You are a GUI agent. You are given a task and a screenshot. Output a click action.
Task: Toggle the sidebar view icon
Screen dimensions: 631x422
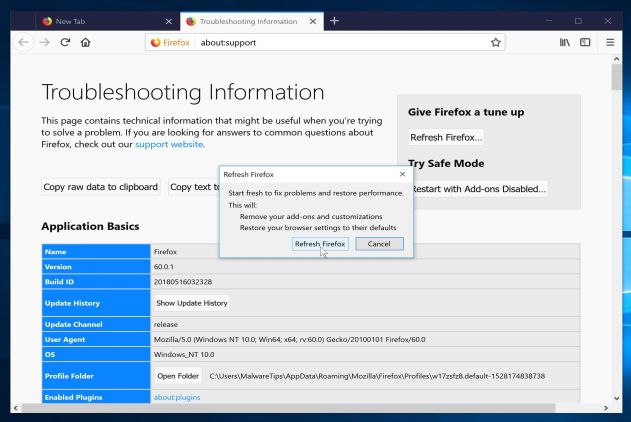pos(585,42)
